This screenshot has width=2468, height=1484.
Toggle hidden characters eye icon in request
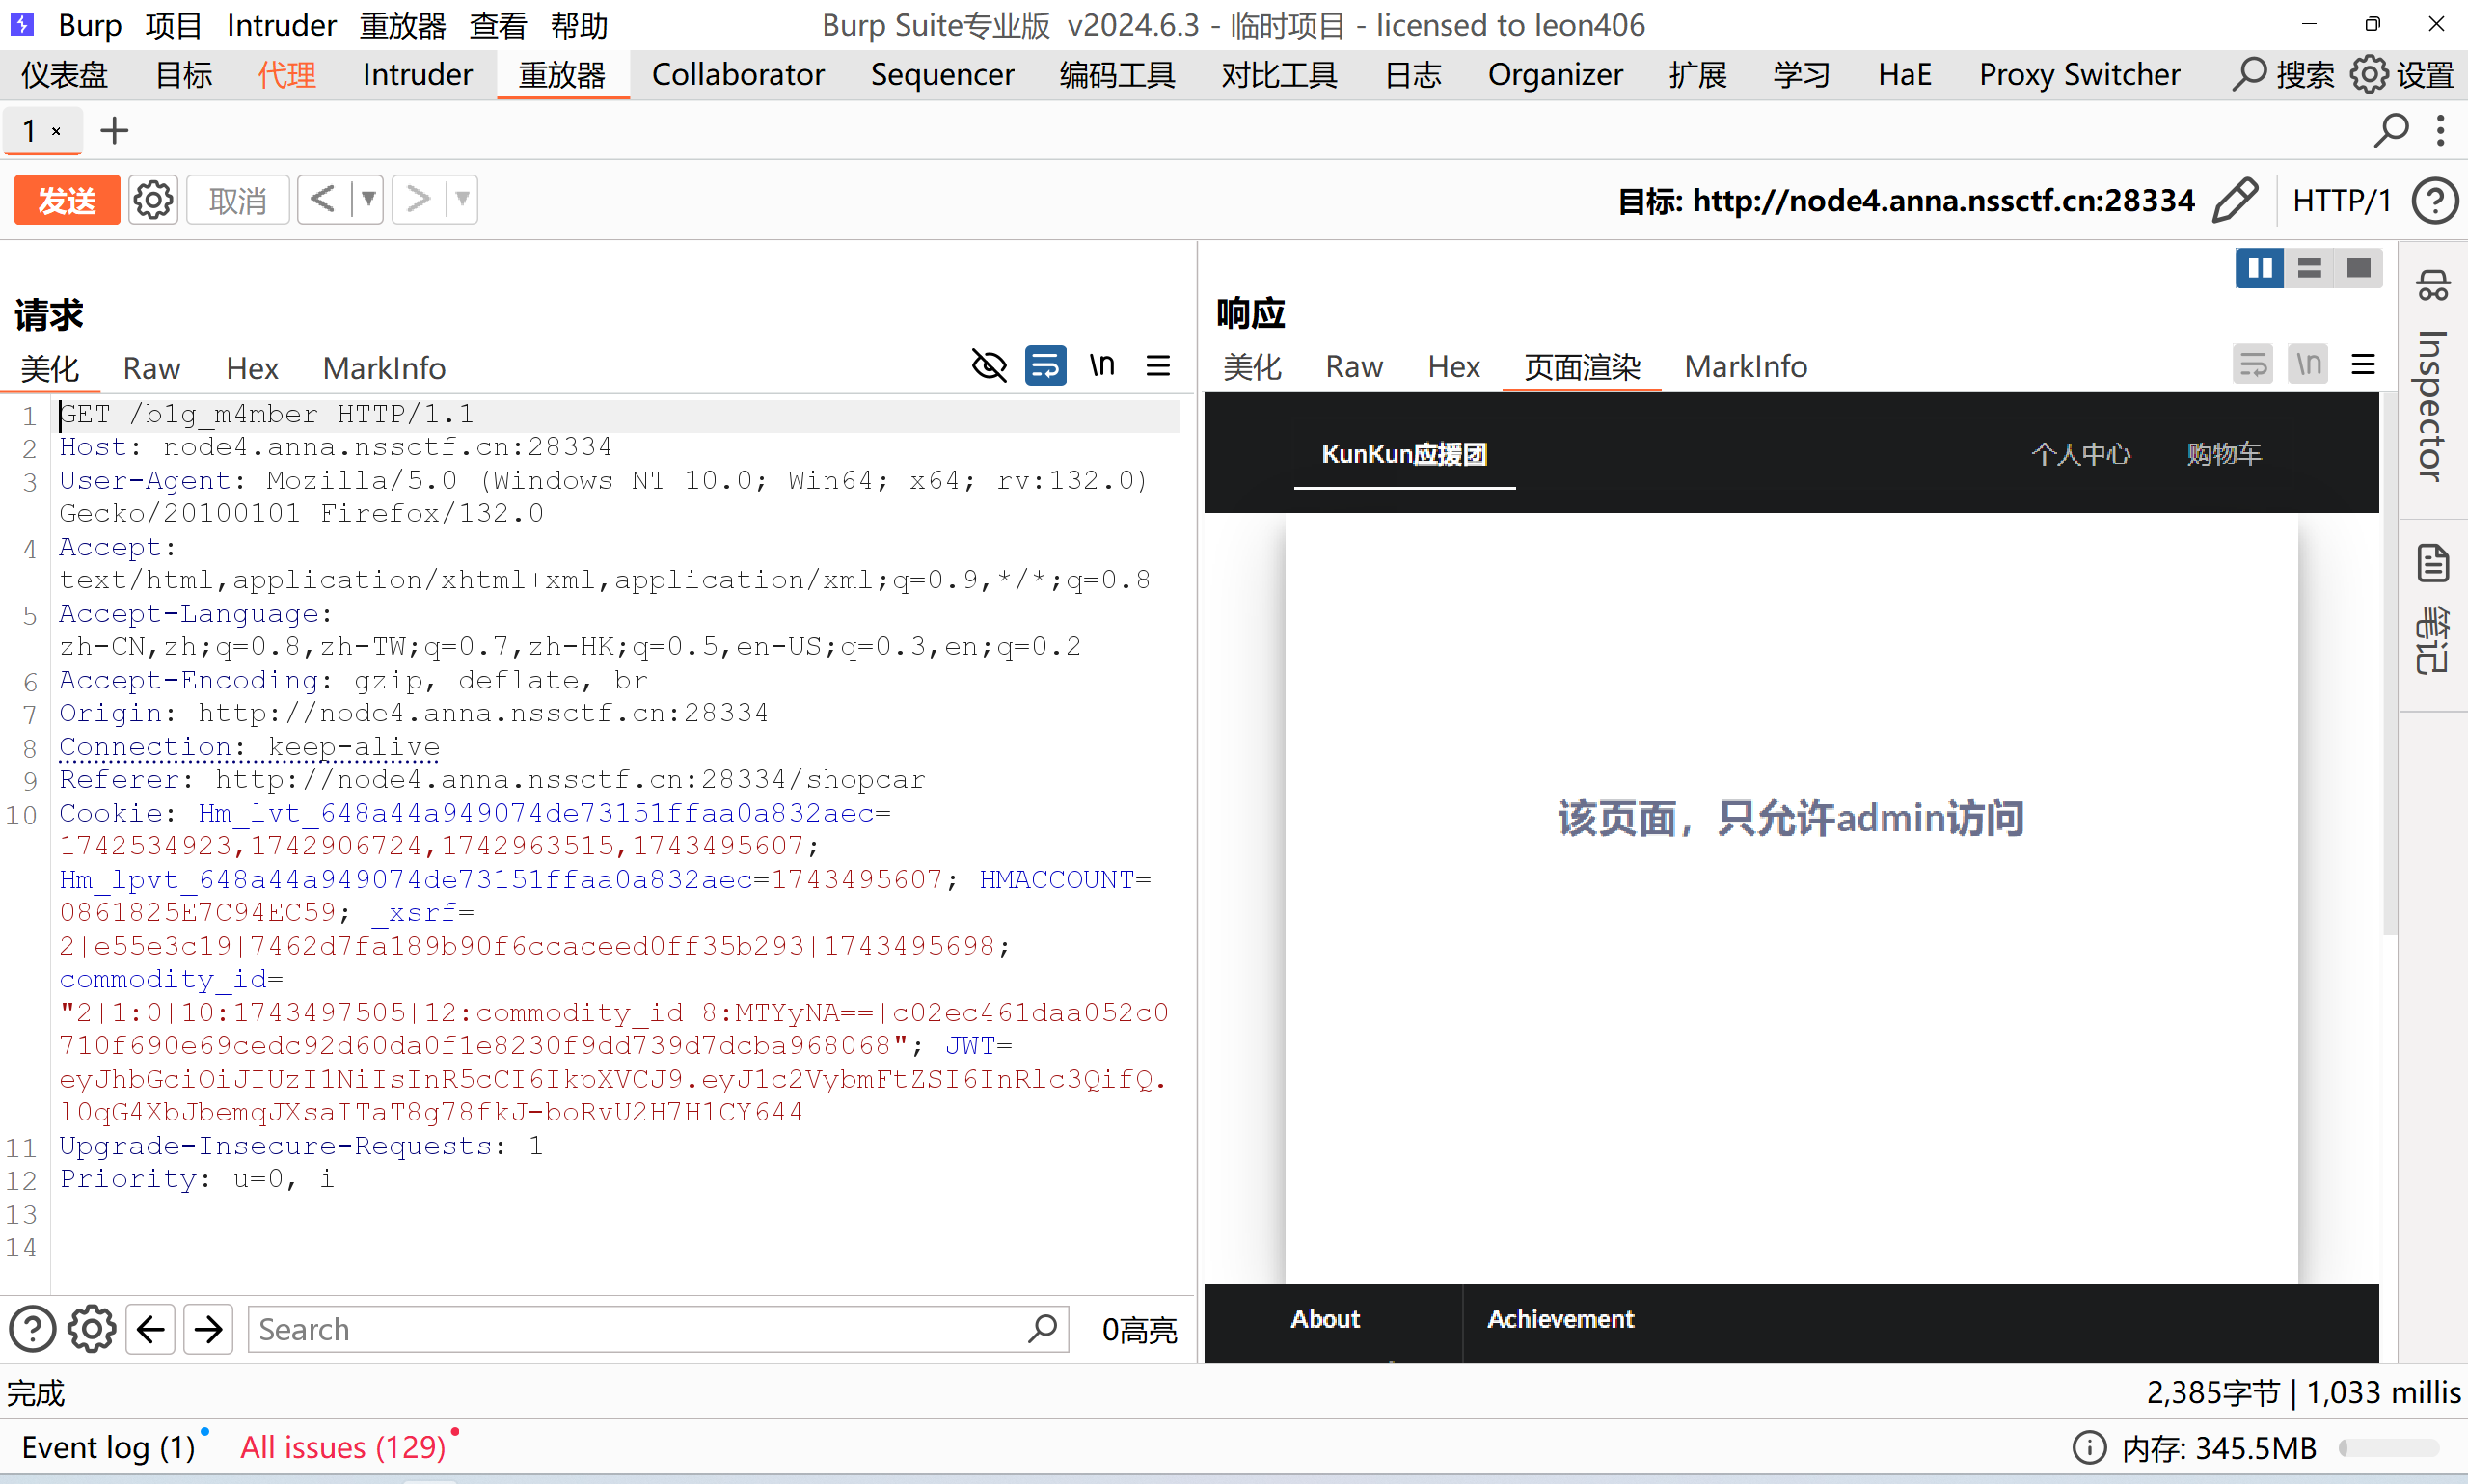pyautogui.click(x=989, y=366)
